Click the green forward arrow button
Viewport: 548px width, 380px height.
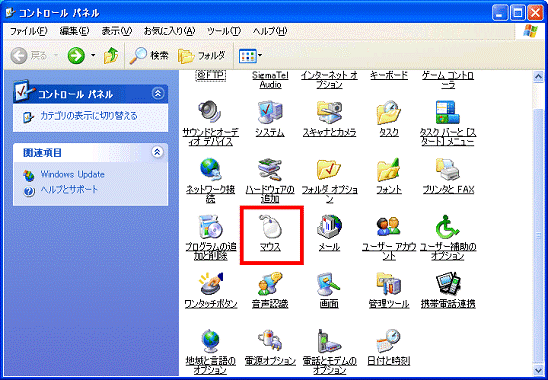coord(77,56)
